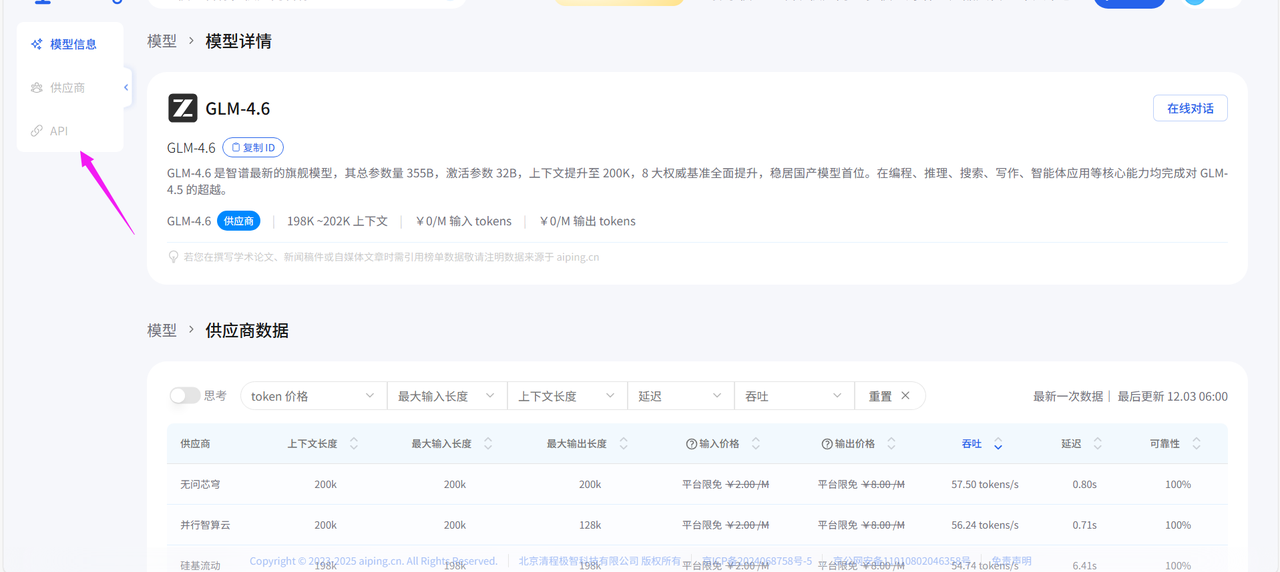This screenshot has width=1280, height=572.
Task: Click the 模型 breadcrumb link
Action: click(x=161, y=41)
